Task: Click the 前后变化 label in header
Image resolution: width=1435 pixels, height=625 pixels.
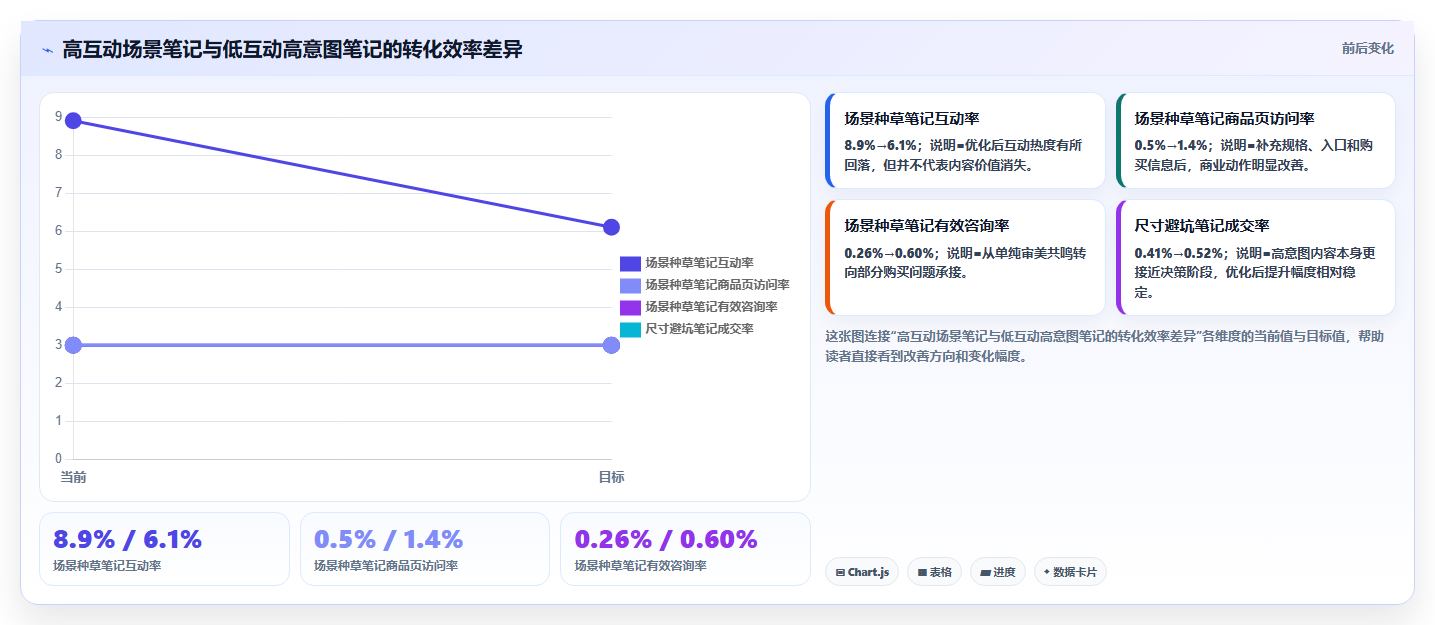Action: 1367,48
